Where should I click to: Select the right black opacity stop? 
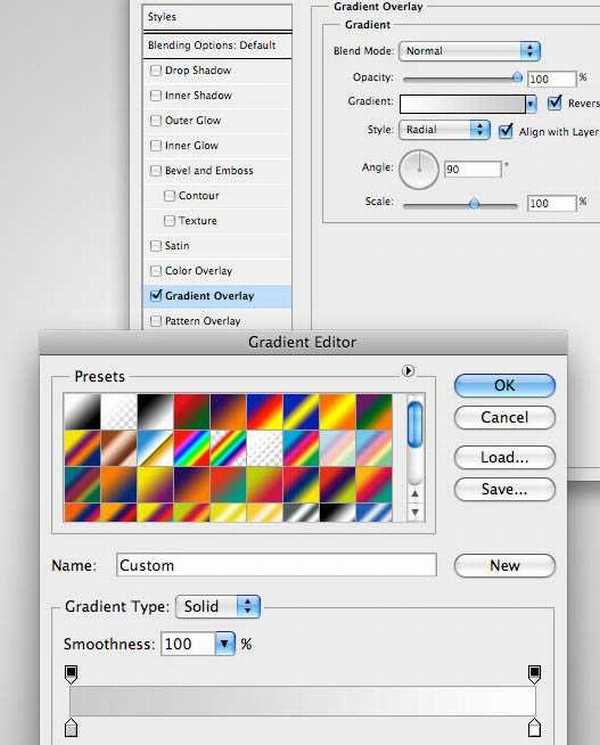[x=535, y=674]
